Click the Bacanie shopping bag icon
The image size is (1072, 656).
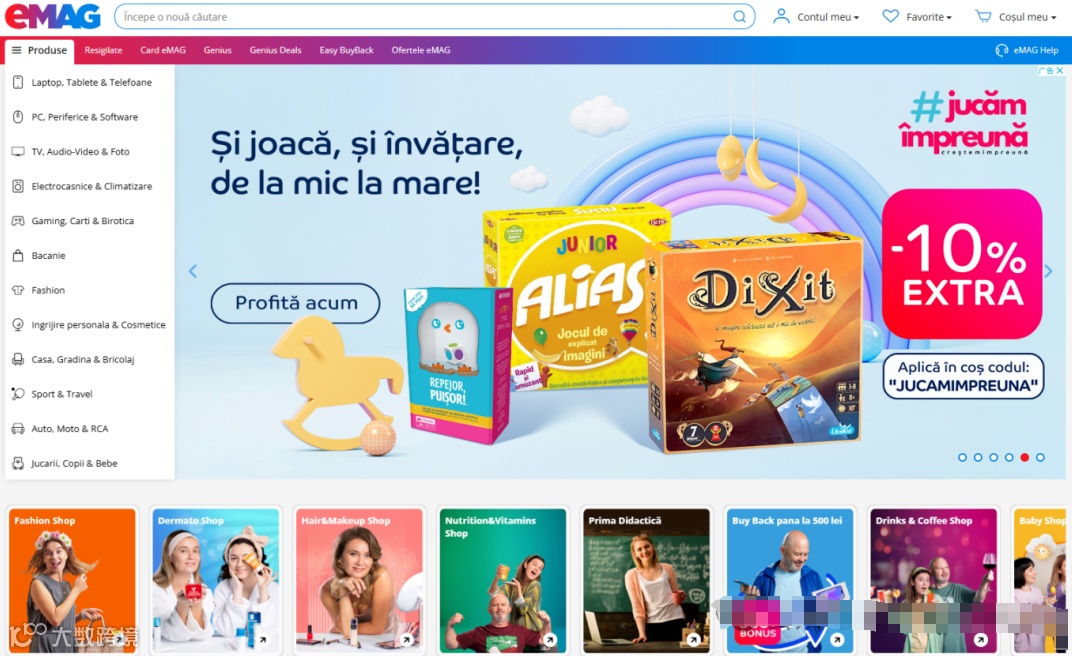(18, 256)
